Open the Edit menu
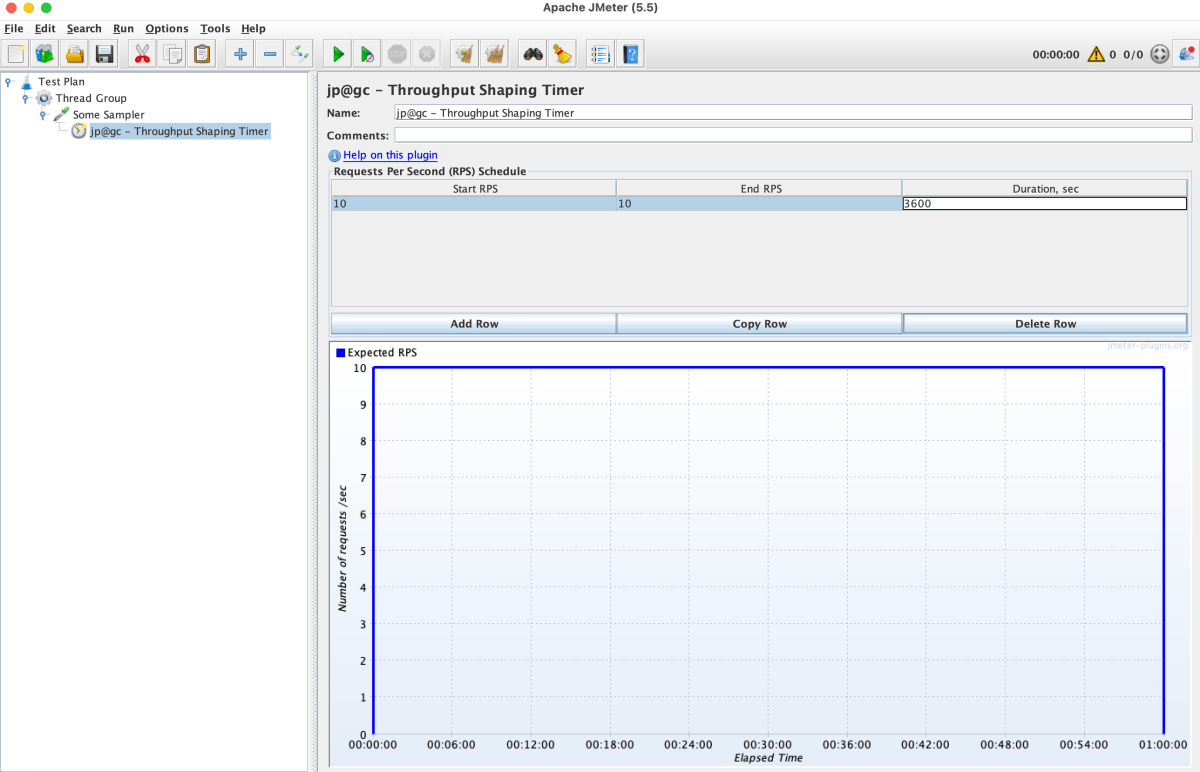This screenshot has height=772, width=1200. click(x=45, y=29)
